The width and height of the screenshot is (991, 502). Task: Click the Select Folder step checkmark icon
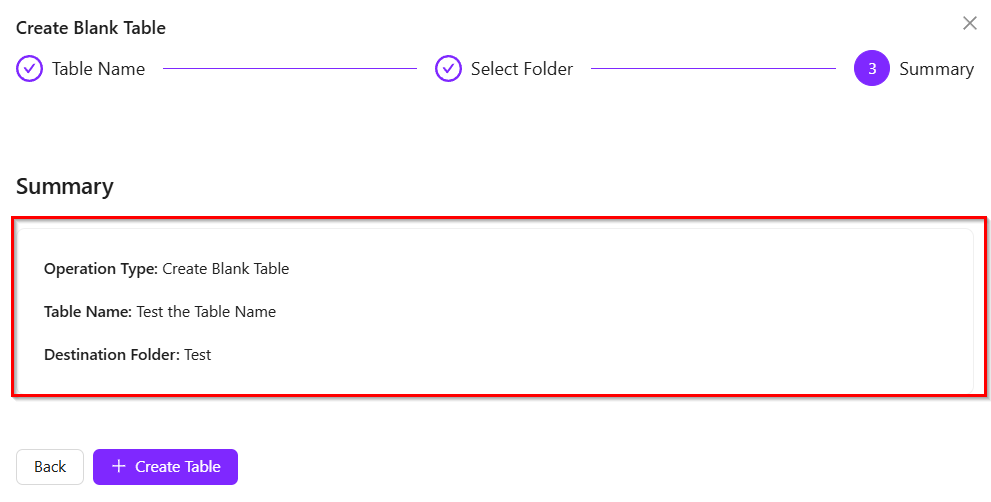pos(448,69)
